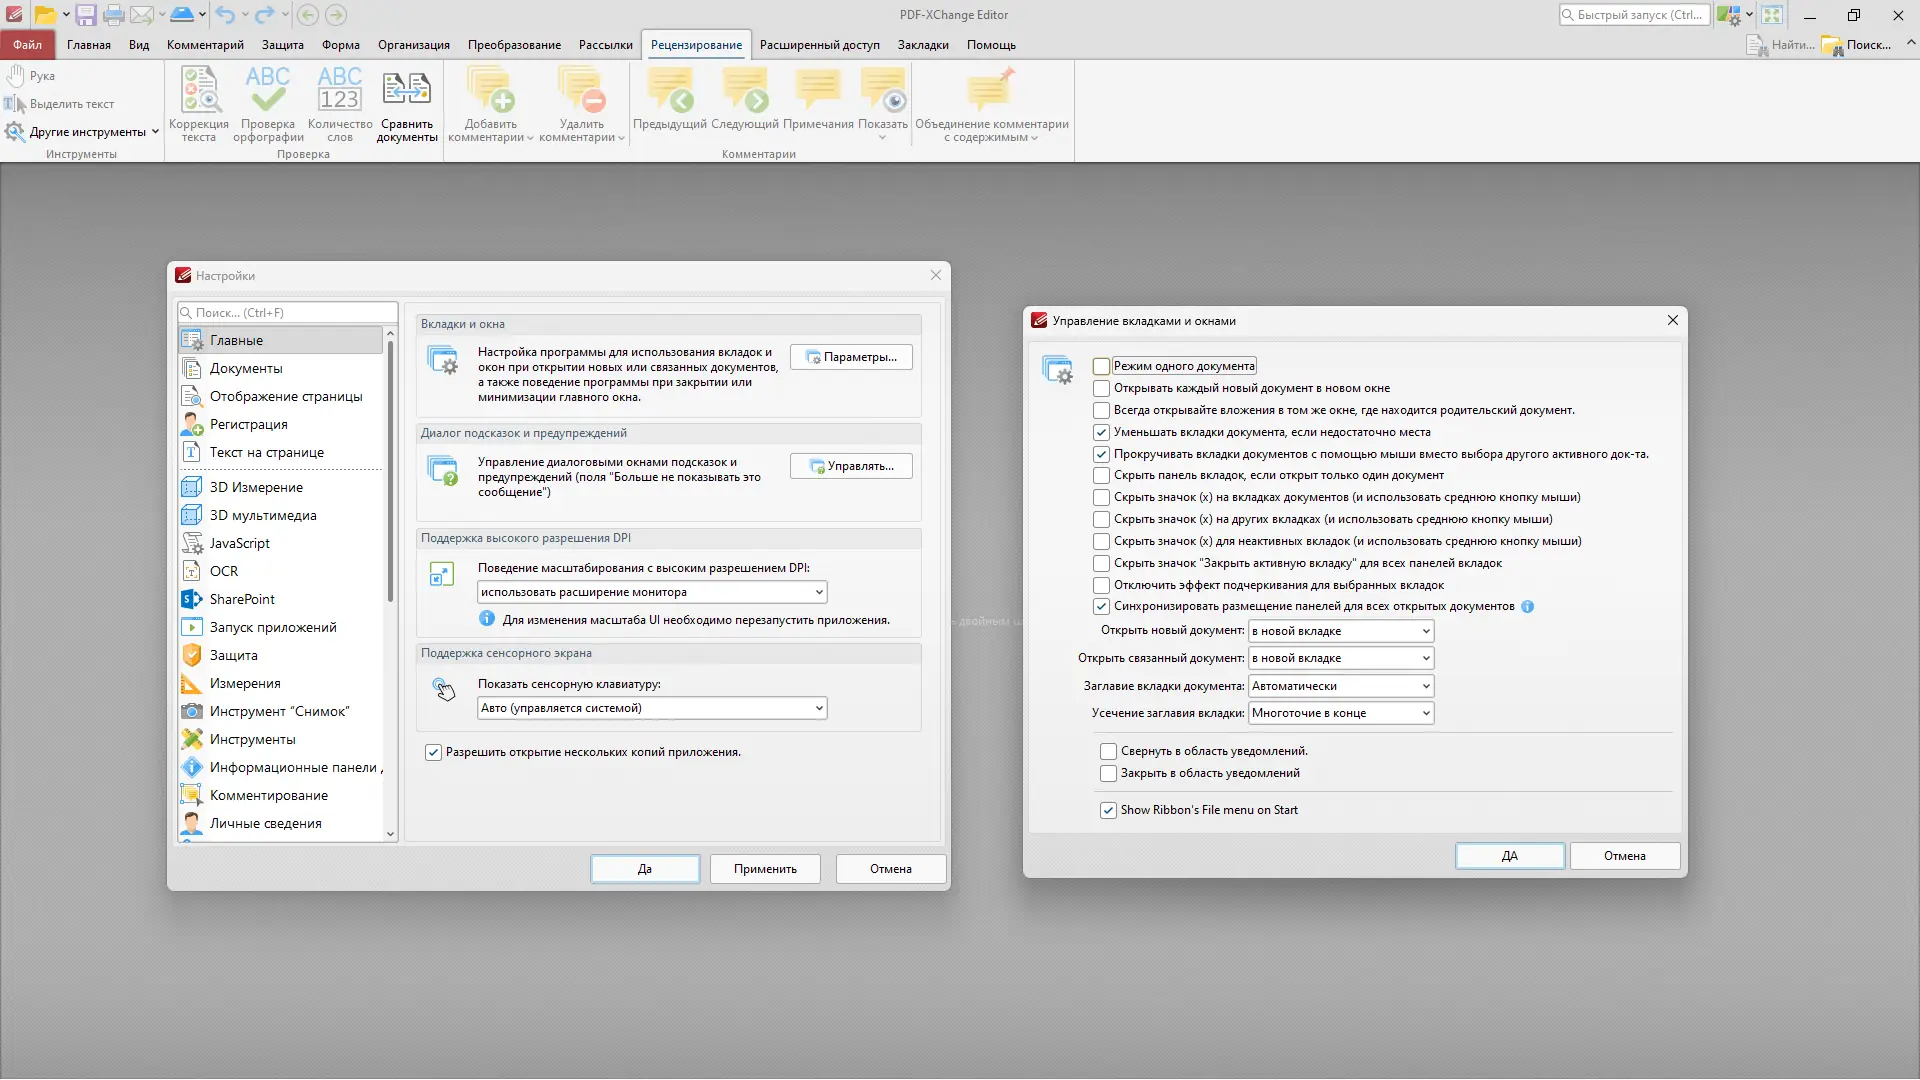Viewport: 1920px width, 1080px height.
Task: Select OCR in settings category list
Action: 224,571
